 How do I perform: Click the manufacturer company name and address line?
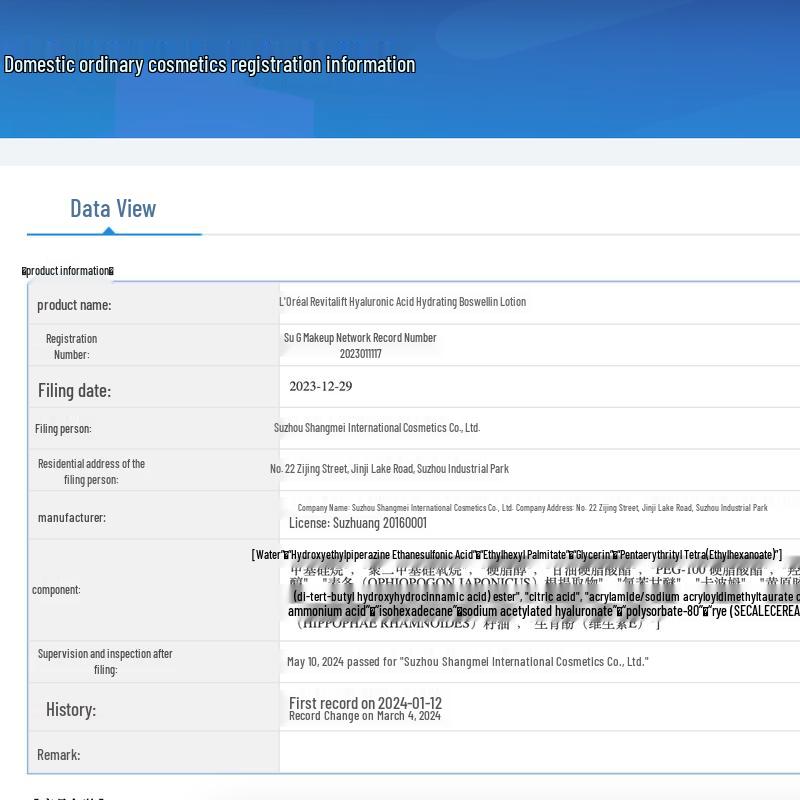click(x=532, y=508)
